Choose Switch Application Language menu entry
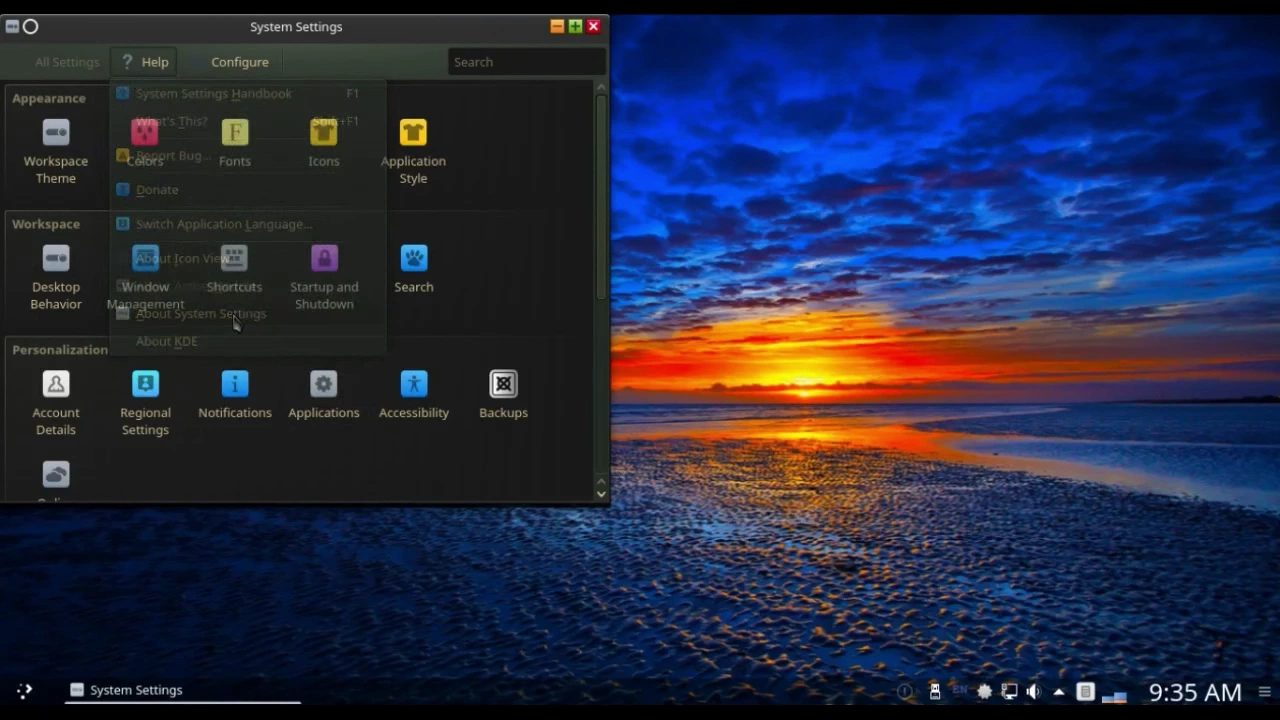The height and width of the screenshot is (720, 1280). point(247,224)
